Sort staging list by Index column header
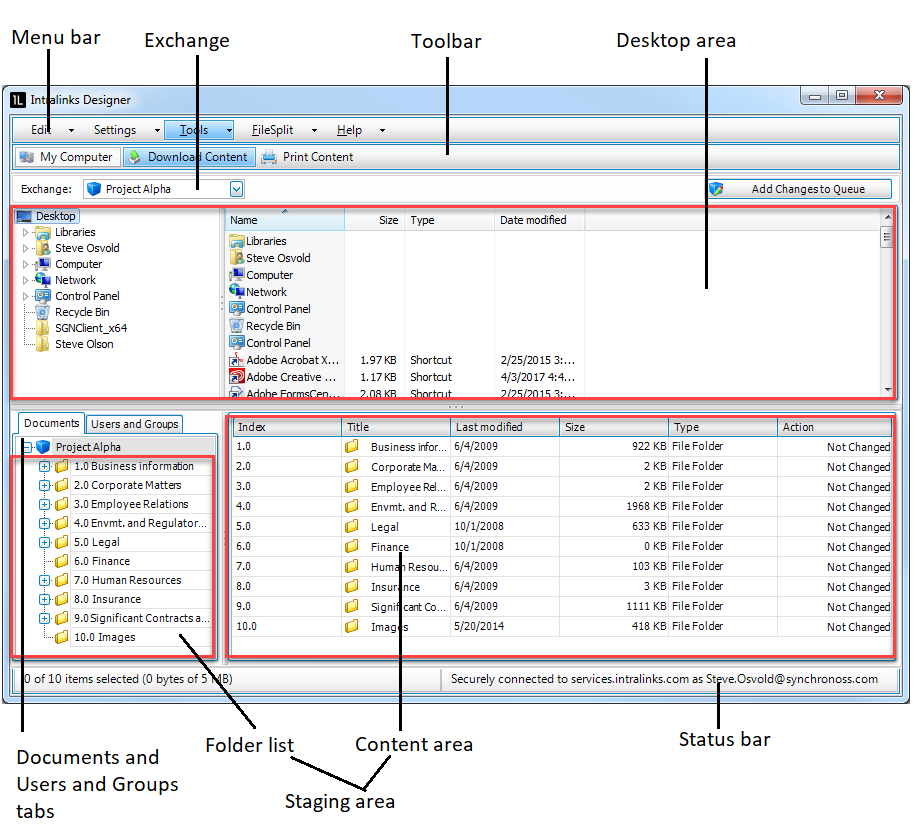 pos(287,427)
